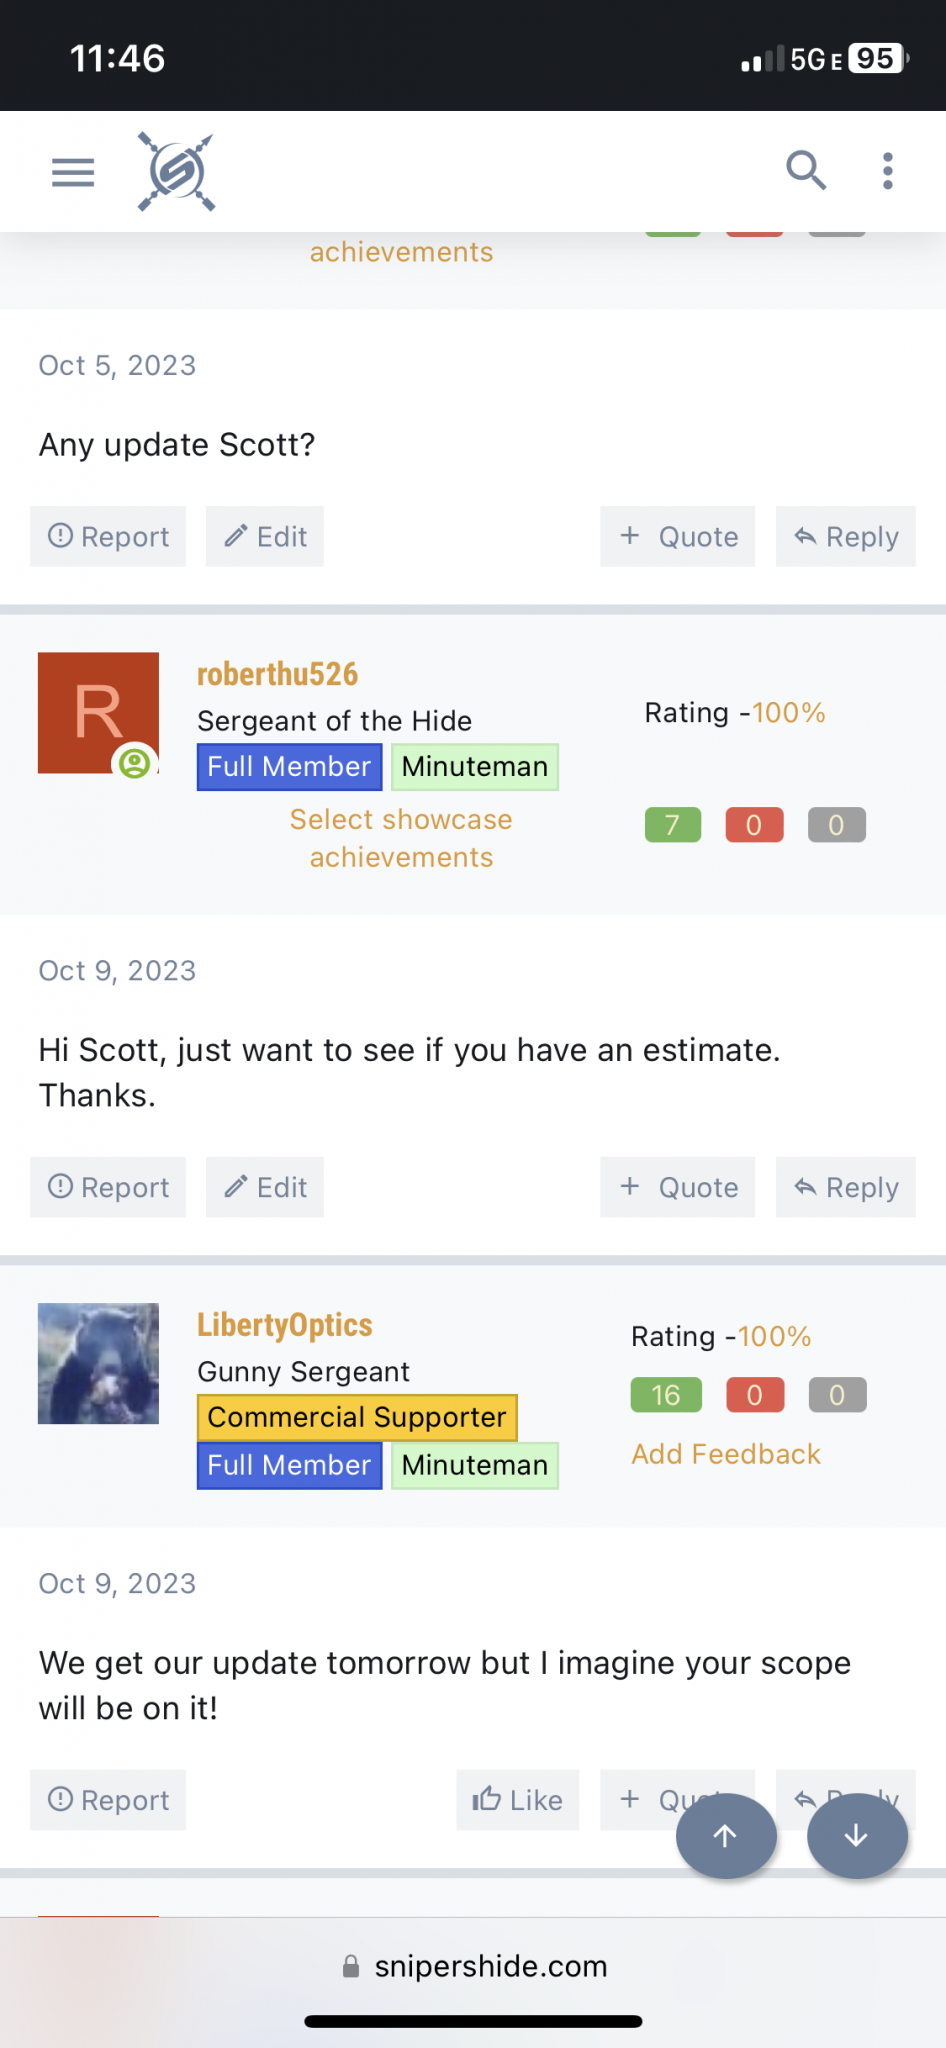This screenshot has width=946, height=2048.
Task: Reply to the Oct 5 post
Action: pyautogui.click(x=846, y=537)
